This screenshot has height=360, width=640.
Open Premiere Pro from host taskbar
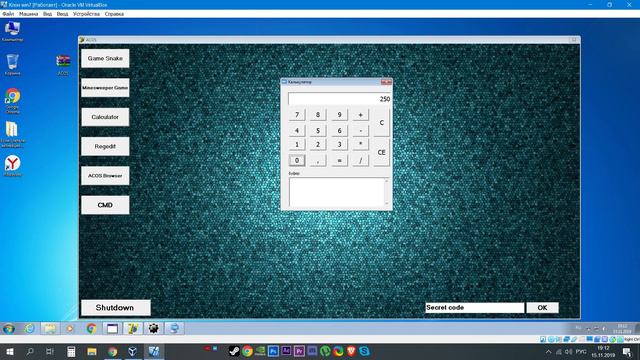299,351
